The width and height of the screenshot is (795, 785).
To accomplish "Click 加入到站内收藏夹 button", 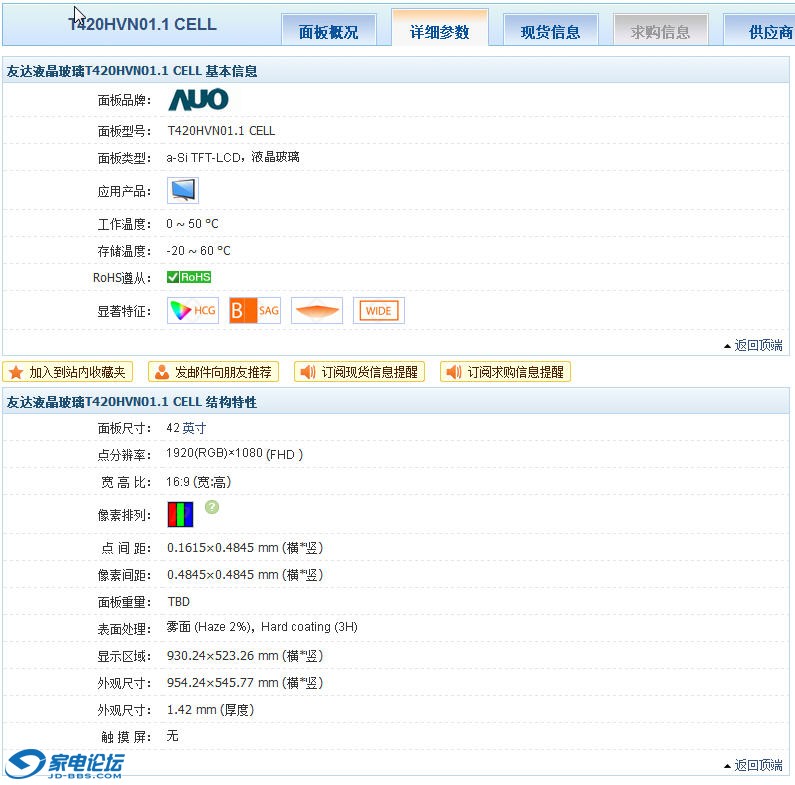I will click(x=68, y=372).
